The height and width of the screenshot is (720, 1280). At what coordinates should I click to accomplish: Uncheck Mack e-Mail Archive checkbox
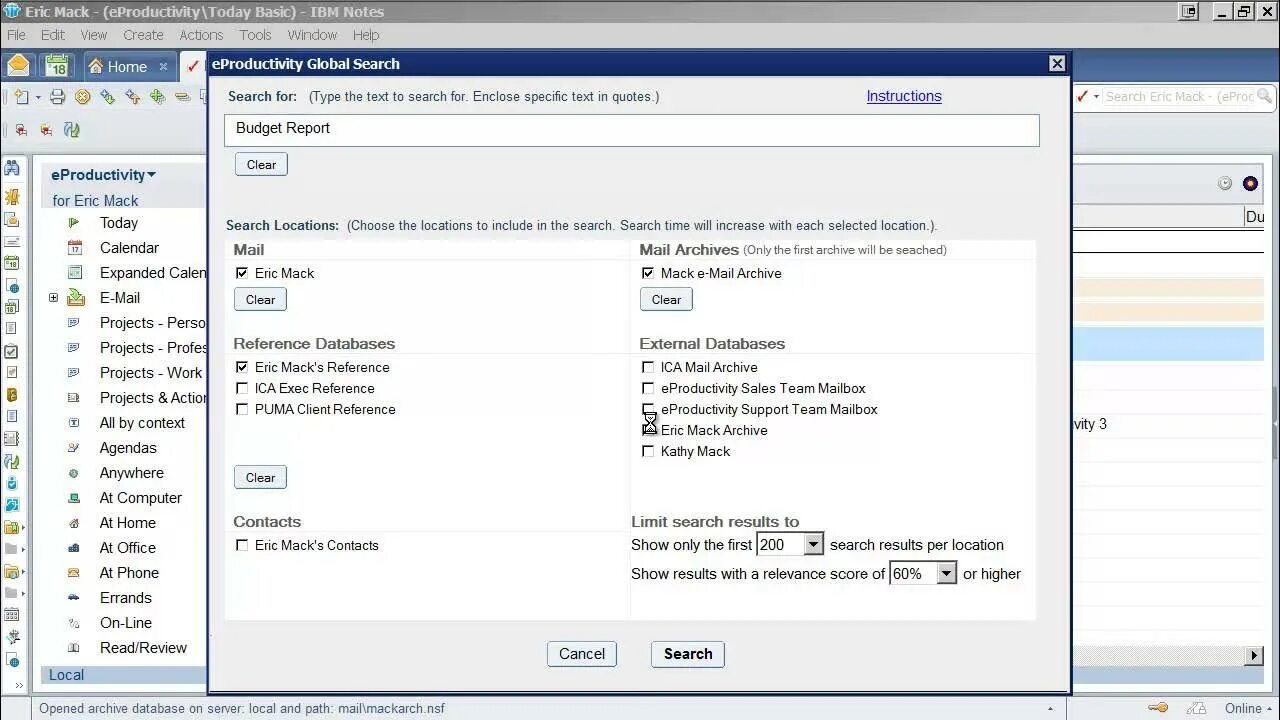(x=648, y=273)
